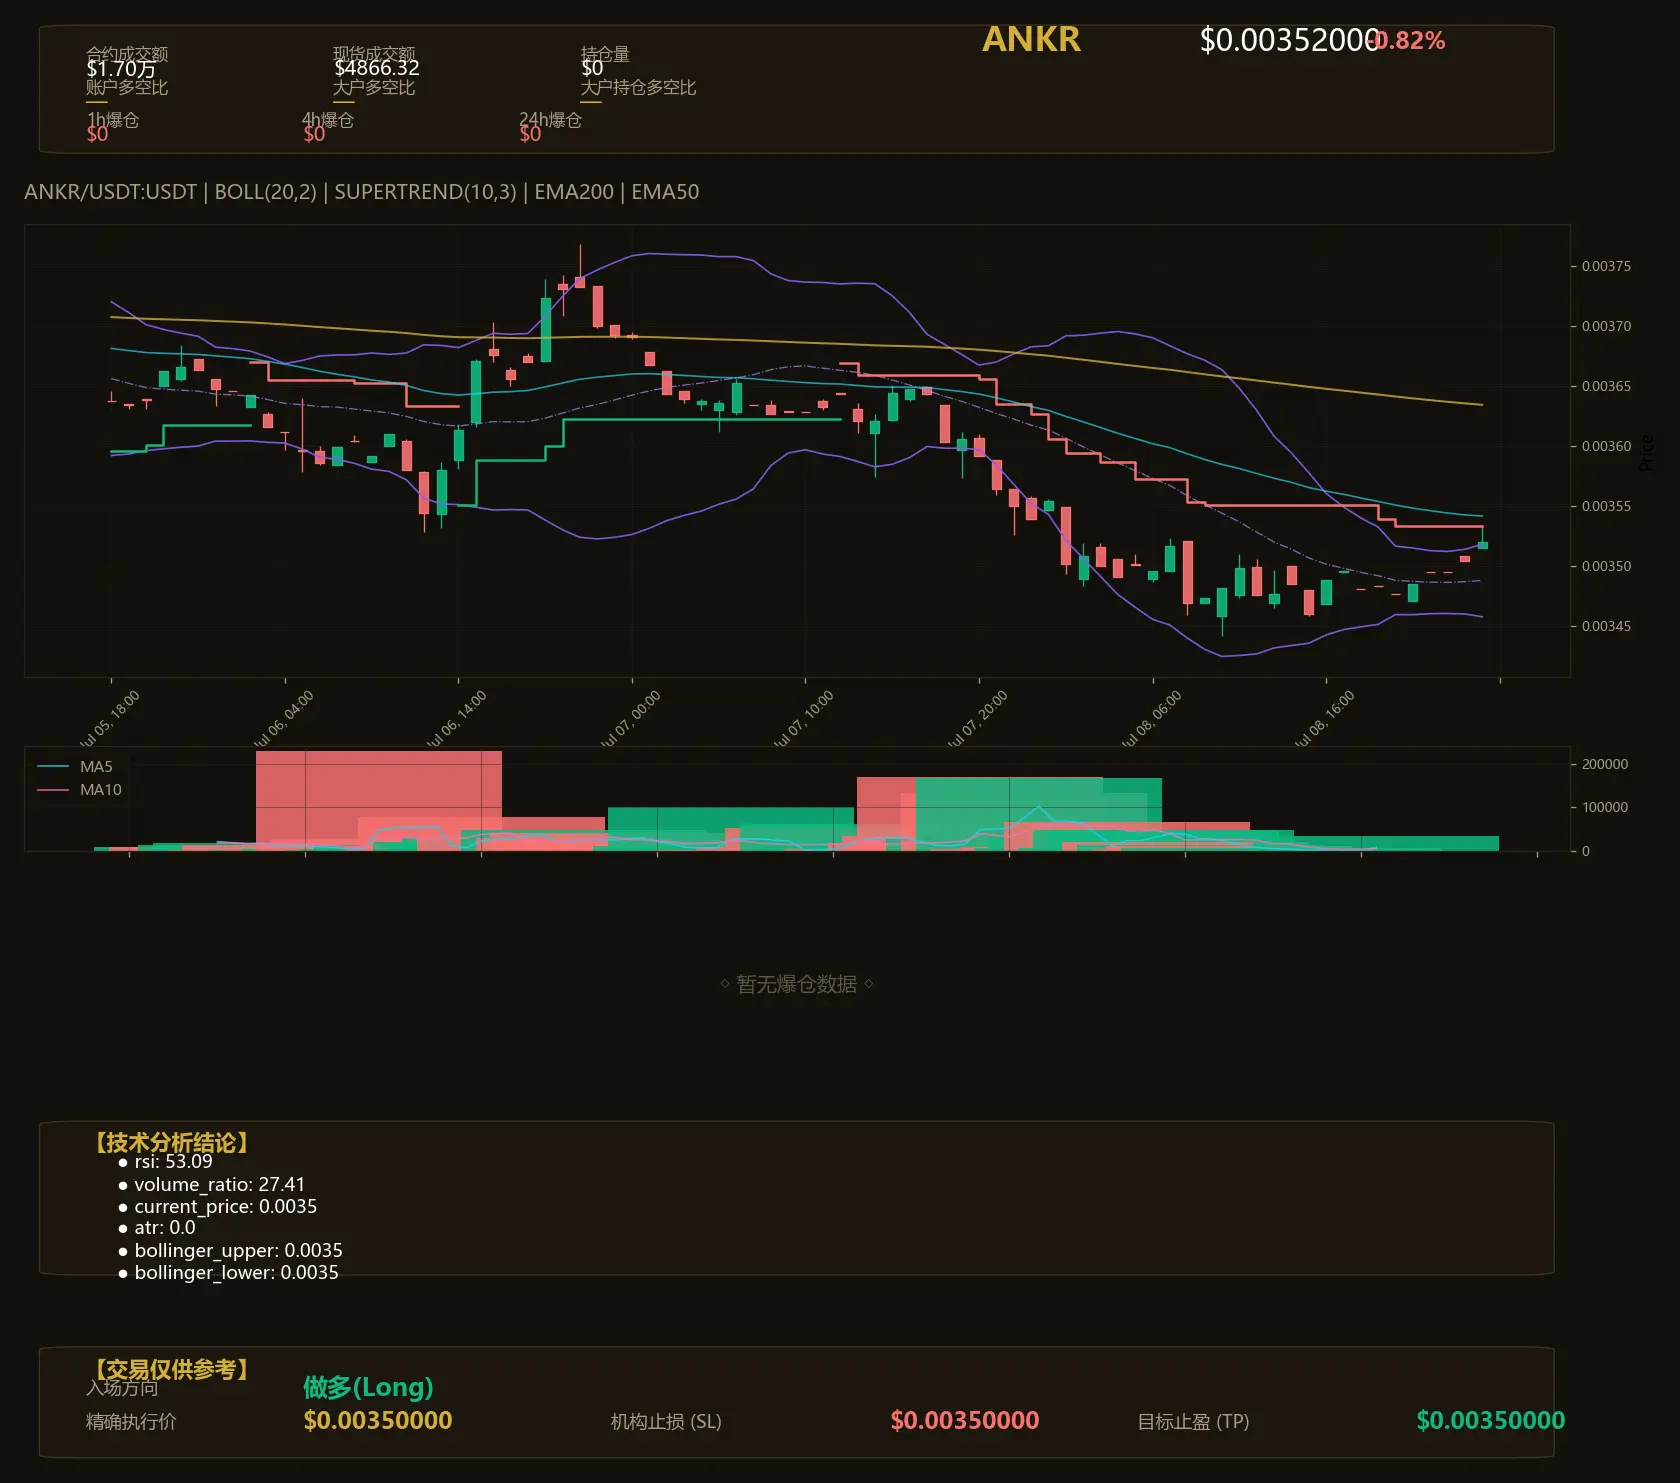1680x1483 pixels.
Task: Select the bollinger_lower: 0.0035 line
Action: [228, 1273]
